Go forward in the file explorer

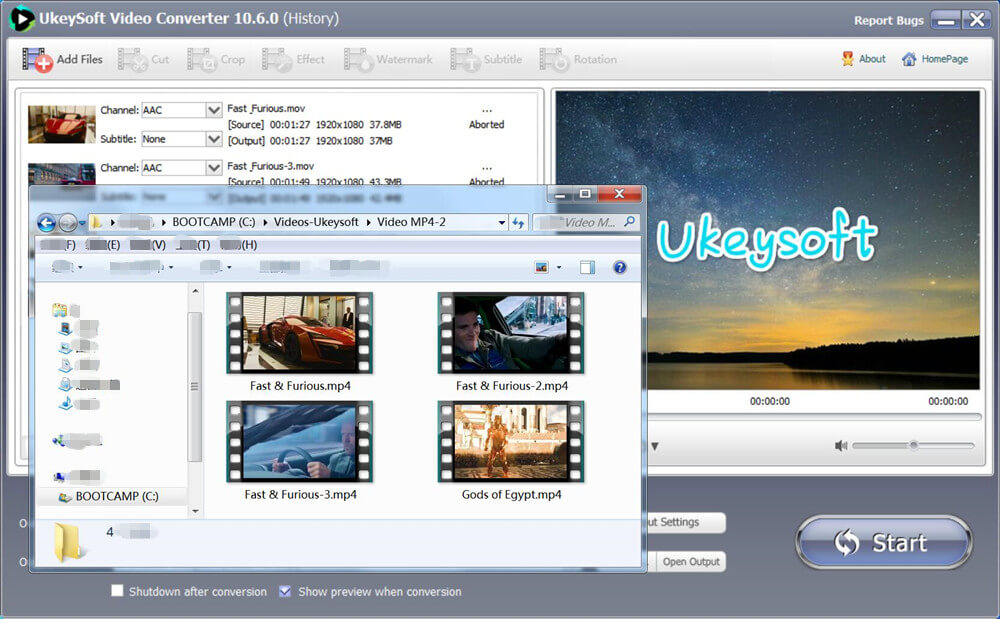pyautogui.click(x=68, y=222)
